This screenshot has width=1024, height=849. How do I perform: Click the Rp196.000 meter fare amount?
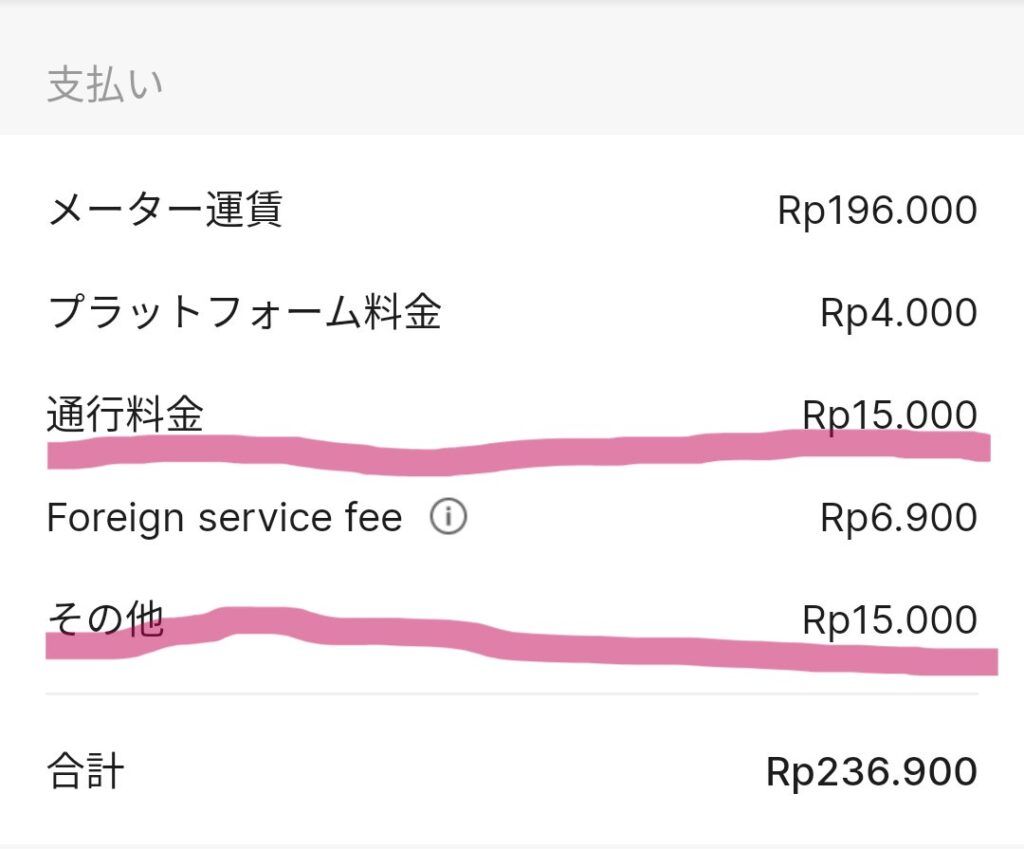point(877,211)
